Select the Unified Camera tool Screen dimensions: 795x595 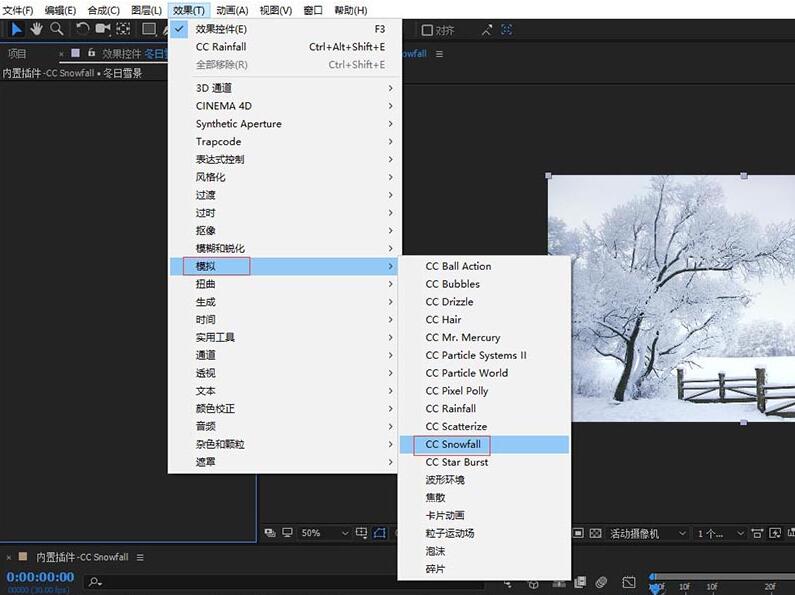coord(103,29)
